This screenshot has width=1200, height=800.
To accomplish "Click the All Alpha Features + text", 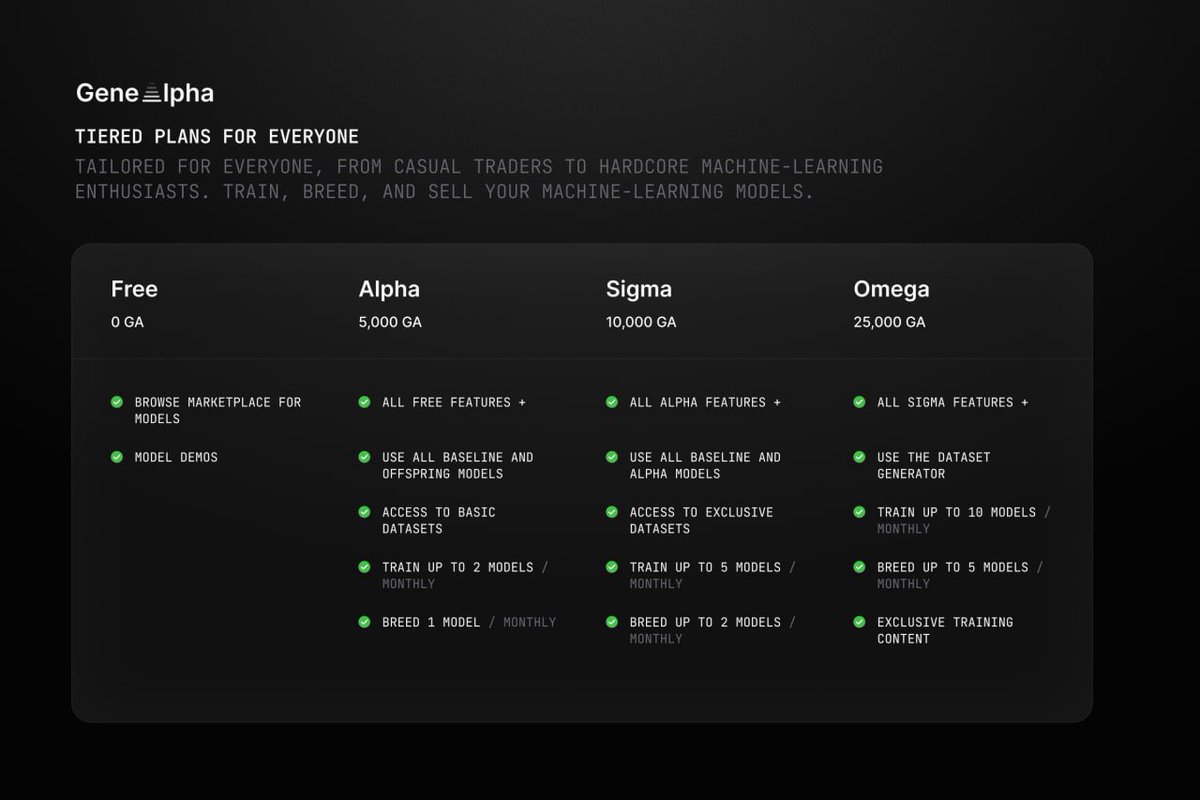I will tap(705, 402).
